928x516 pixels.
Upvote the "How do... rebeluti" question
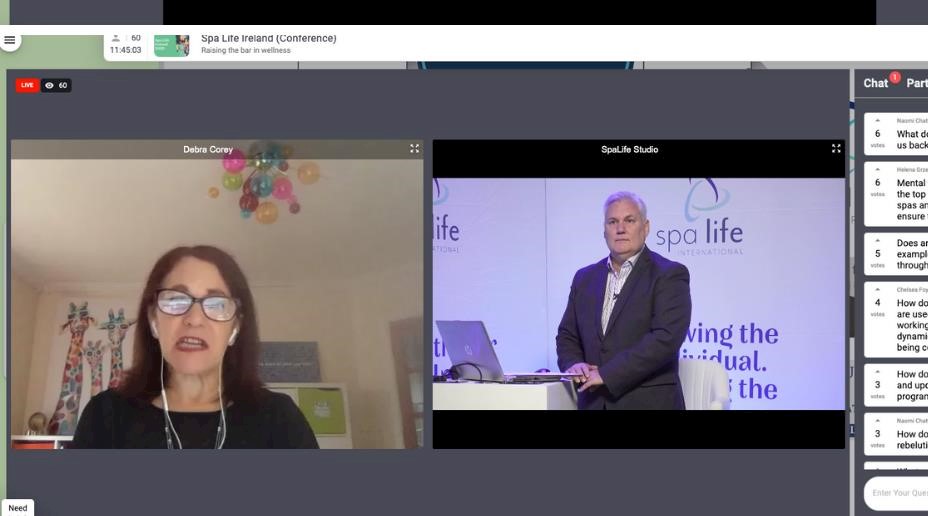tap(878, 421)
